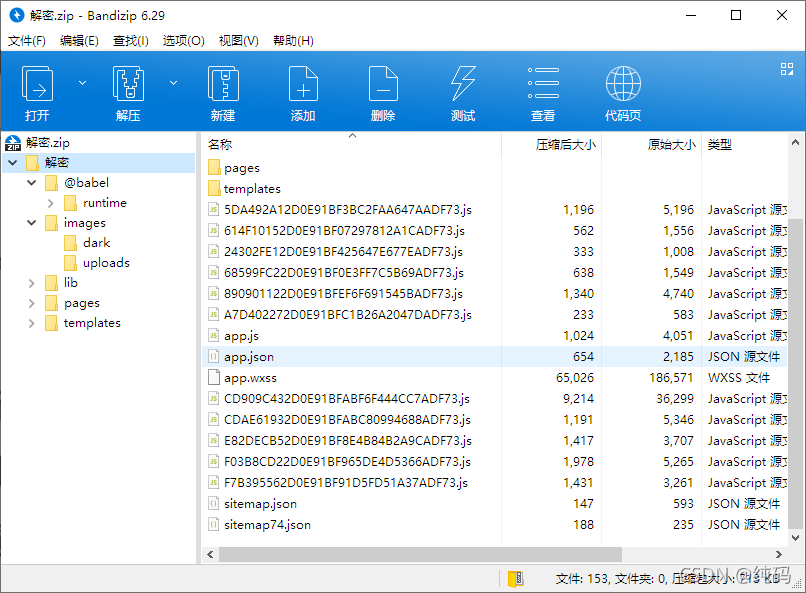
Task: Click the JSON file icon beside sitemap.json
Action: [x=213, y=504]
